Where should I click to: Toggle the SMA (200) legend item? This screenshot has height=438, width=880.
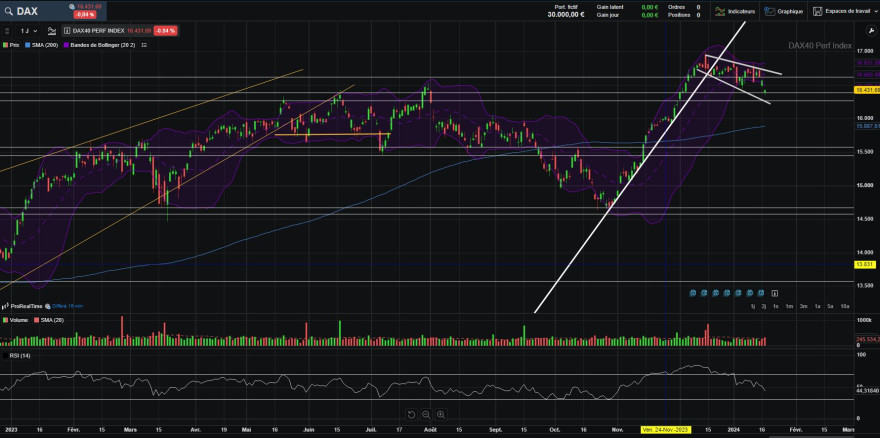click(x=43, y=44)
